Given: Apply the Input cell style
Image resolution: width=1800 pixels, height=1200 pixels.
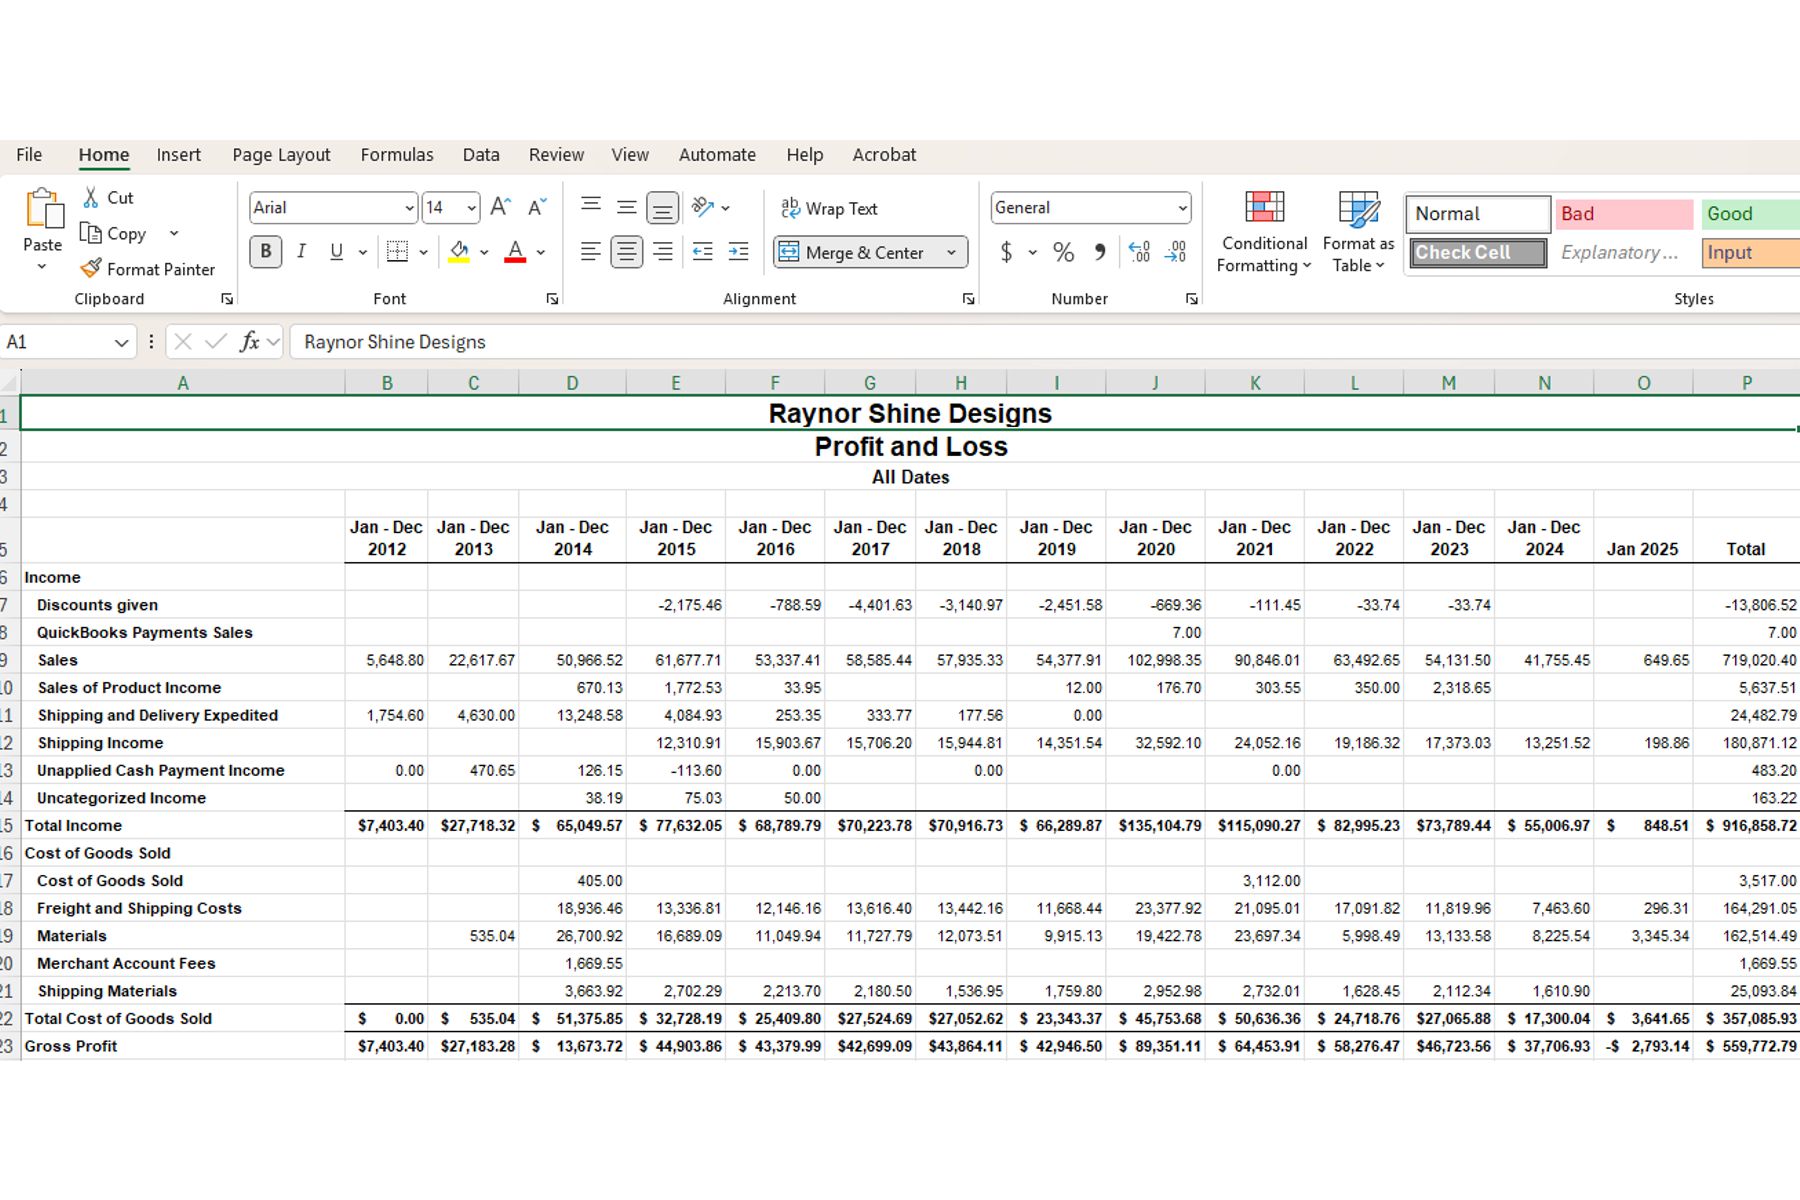Looking at the screenshot, I should click(x=1750, y=253).
